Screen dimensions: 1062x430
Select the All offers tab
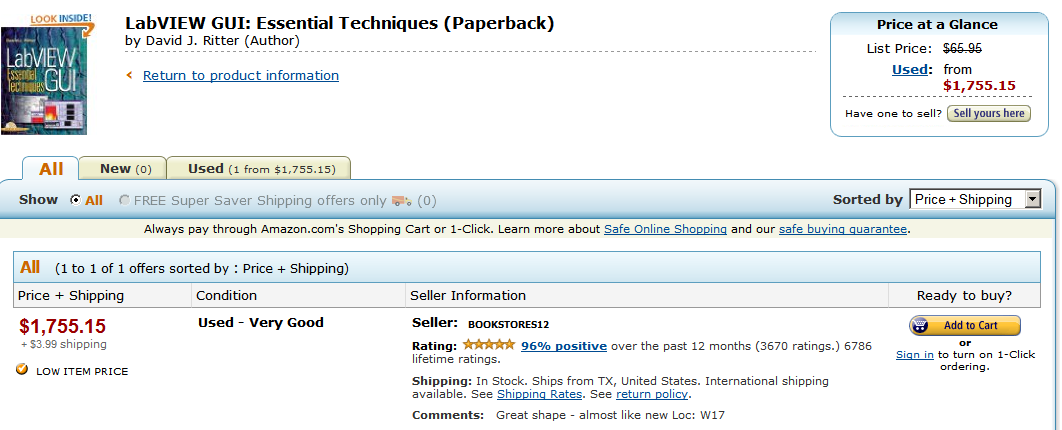point(51,169)
